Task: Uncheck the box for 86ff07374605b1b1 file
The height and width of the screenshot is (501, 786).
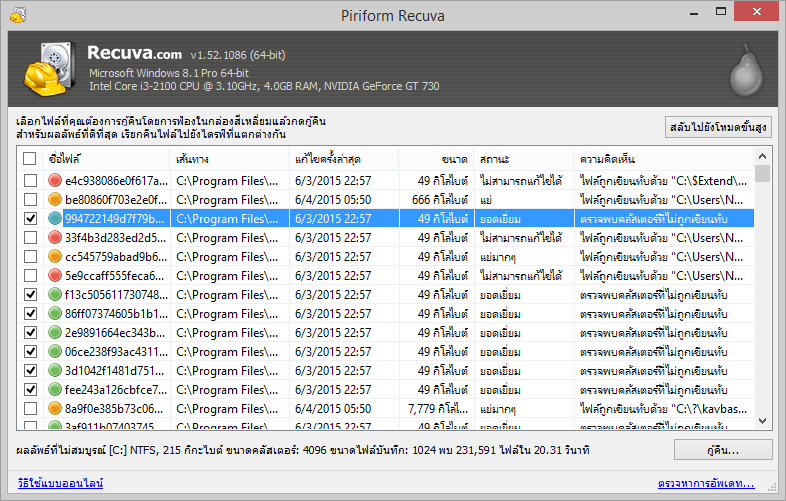Action: (31, 314)
